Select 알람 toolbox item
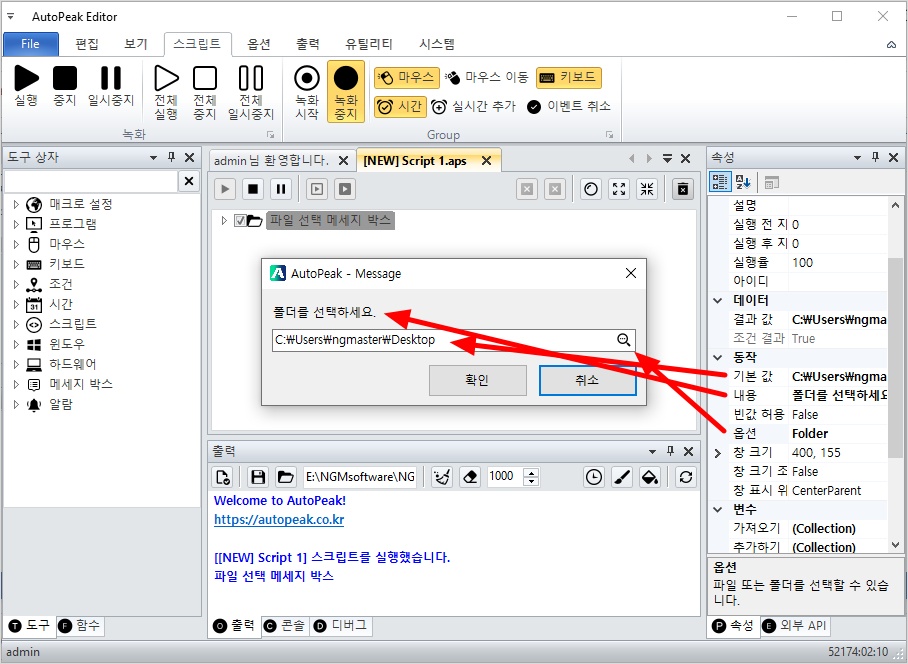The width and height of the screenshot is (908, 664). pos(61,404)
